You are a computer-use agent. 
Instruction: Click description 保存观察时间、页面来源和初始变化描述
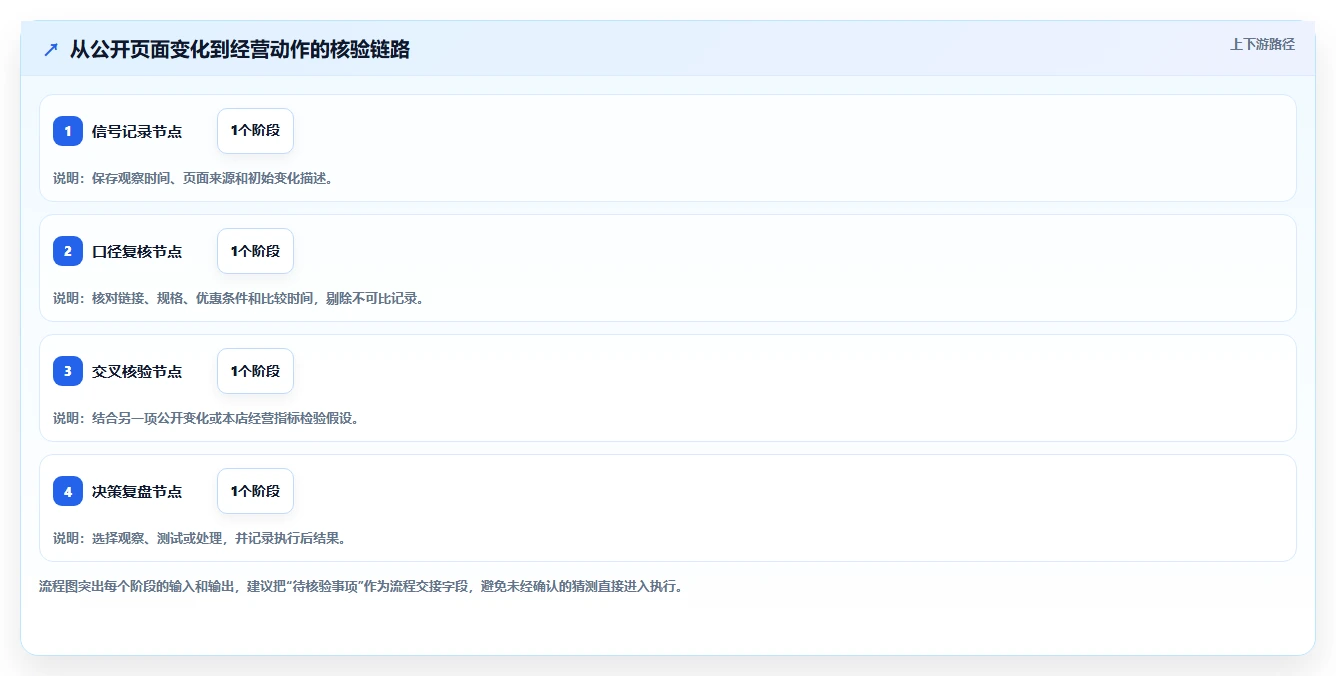pos(193,178)
